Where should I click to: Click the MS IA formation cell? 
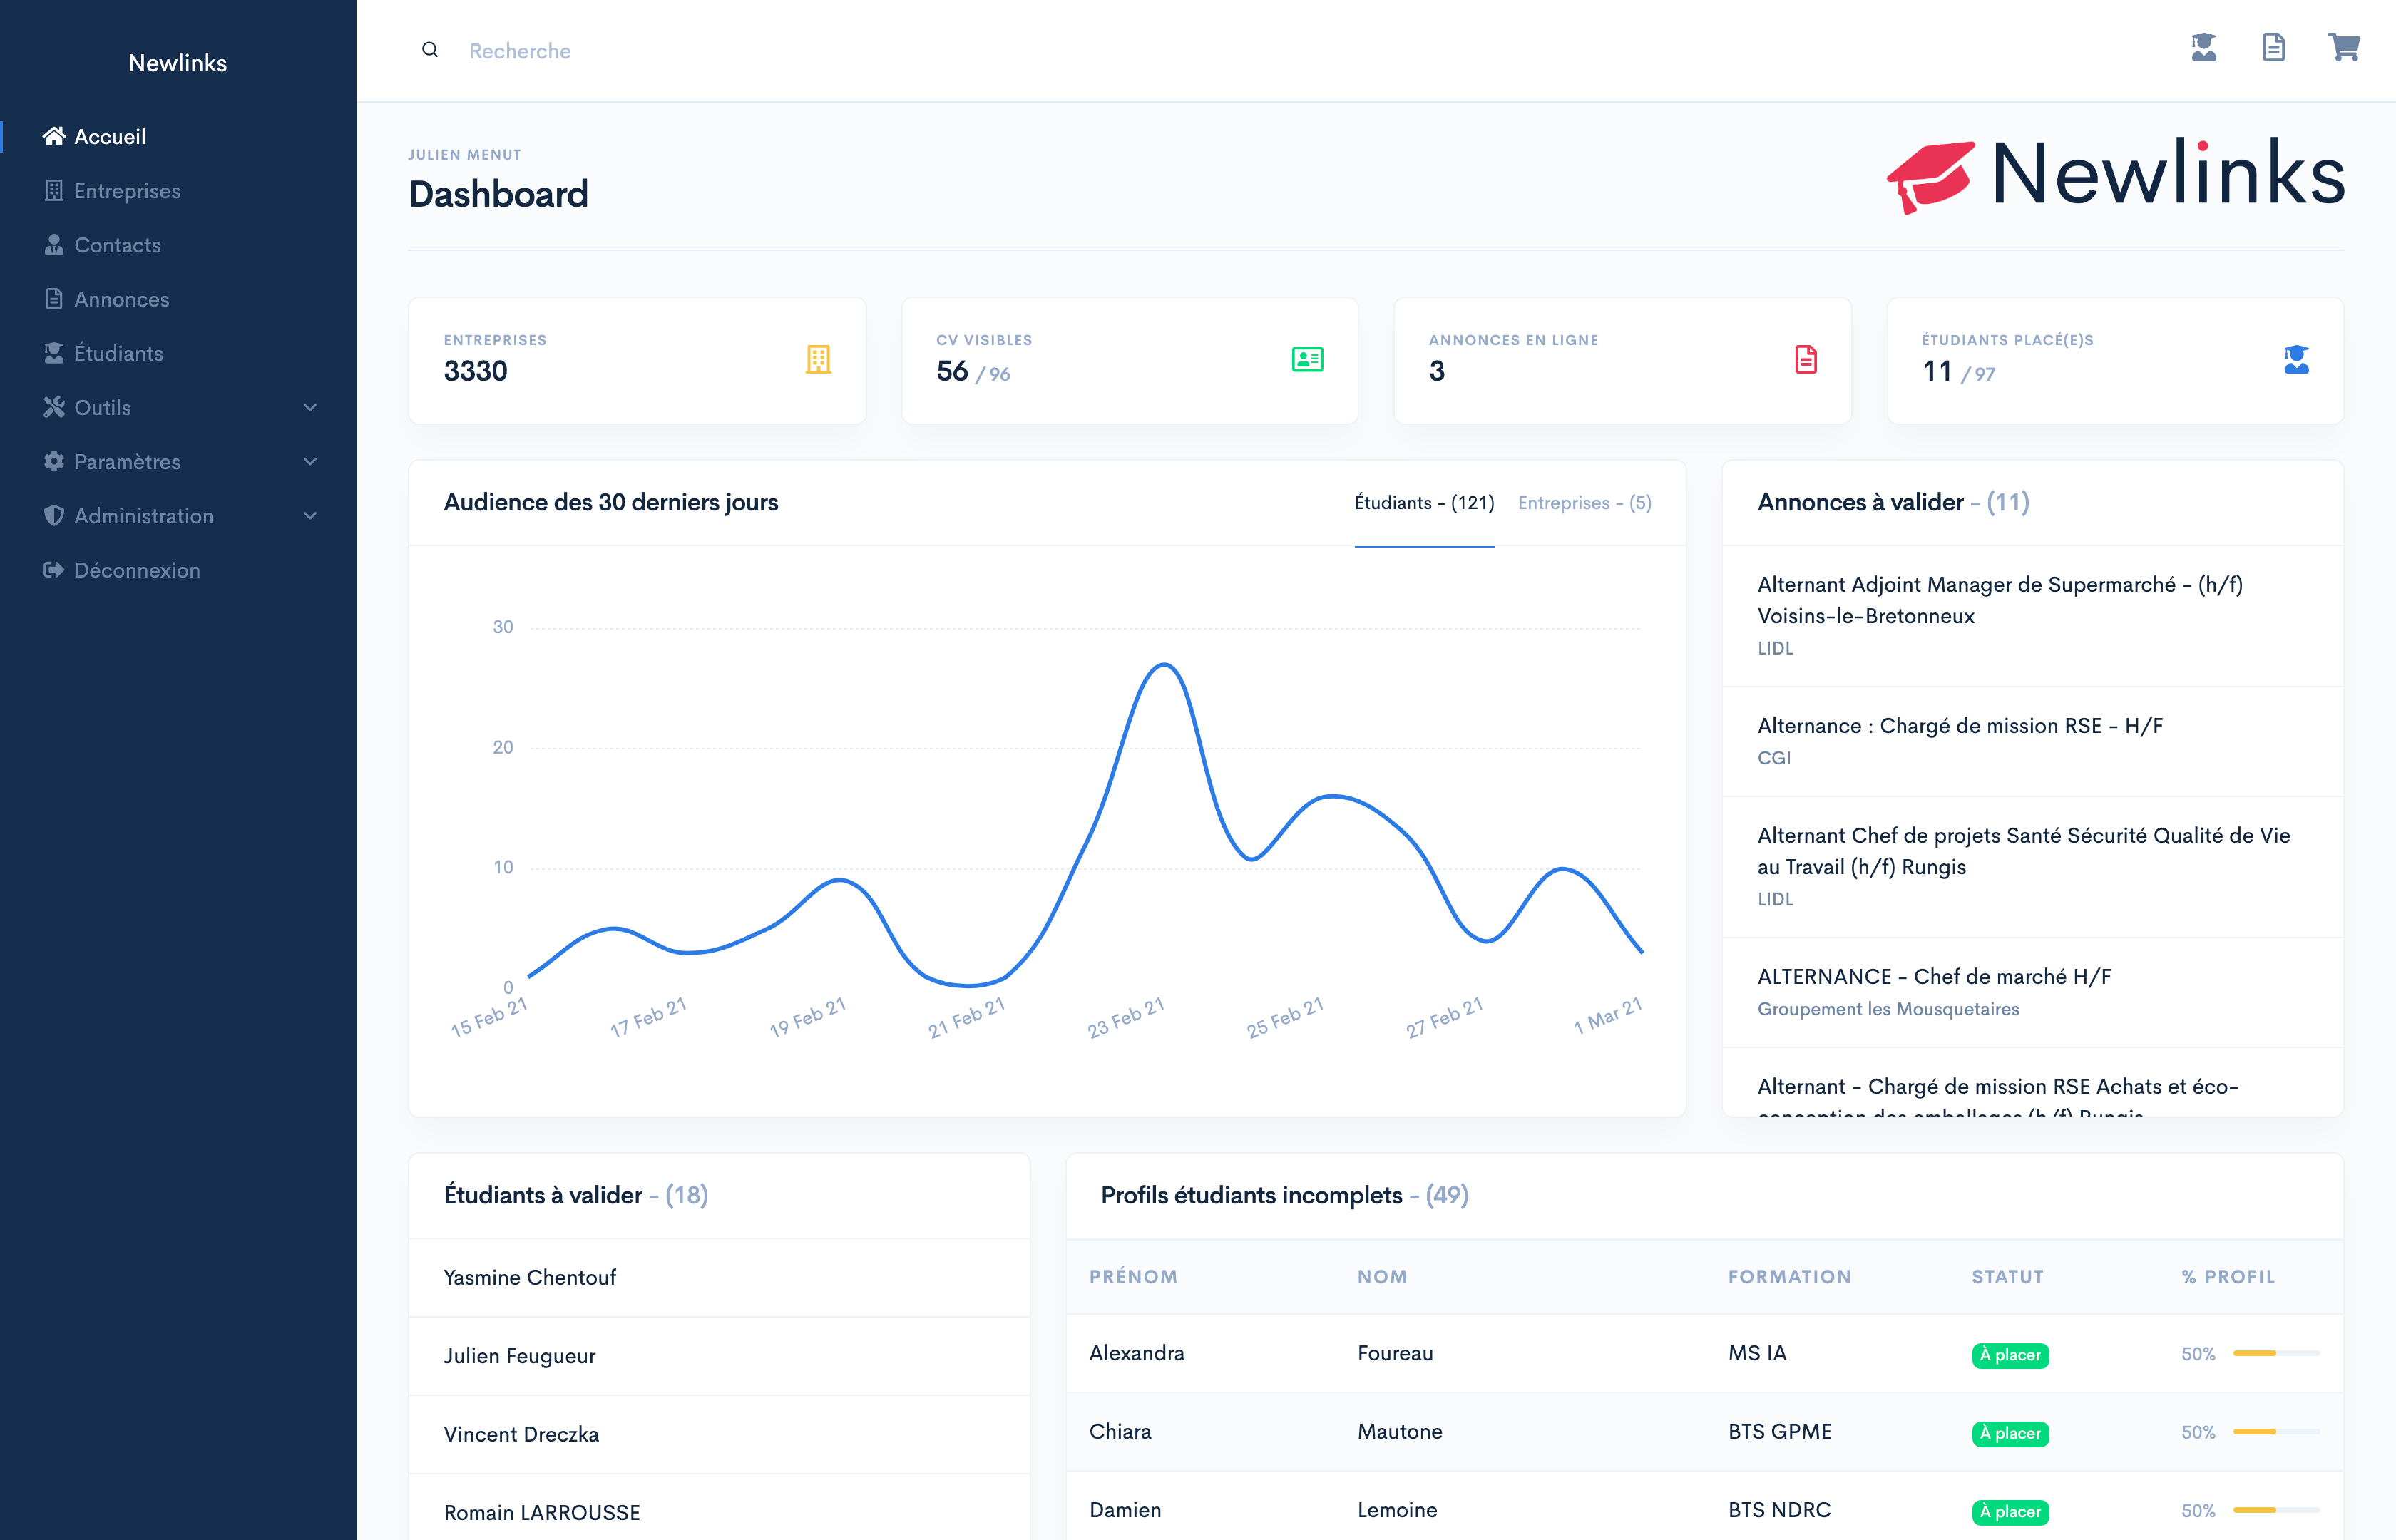pos(1757,1353)
